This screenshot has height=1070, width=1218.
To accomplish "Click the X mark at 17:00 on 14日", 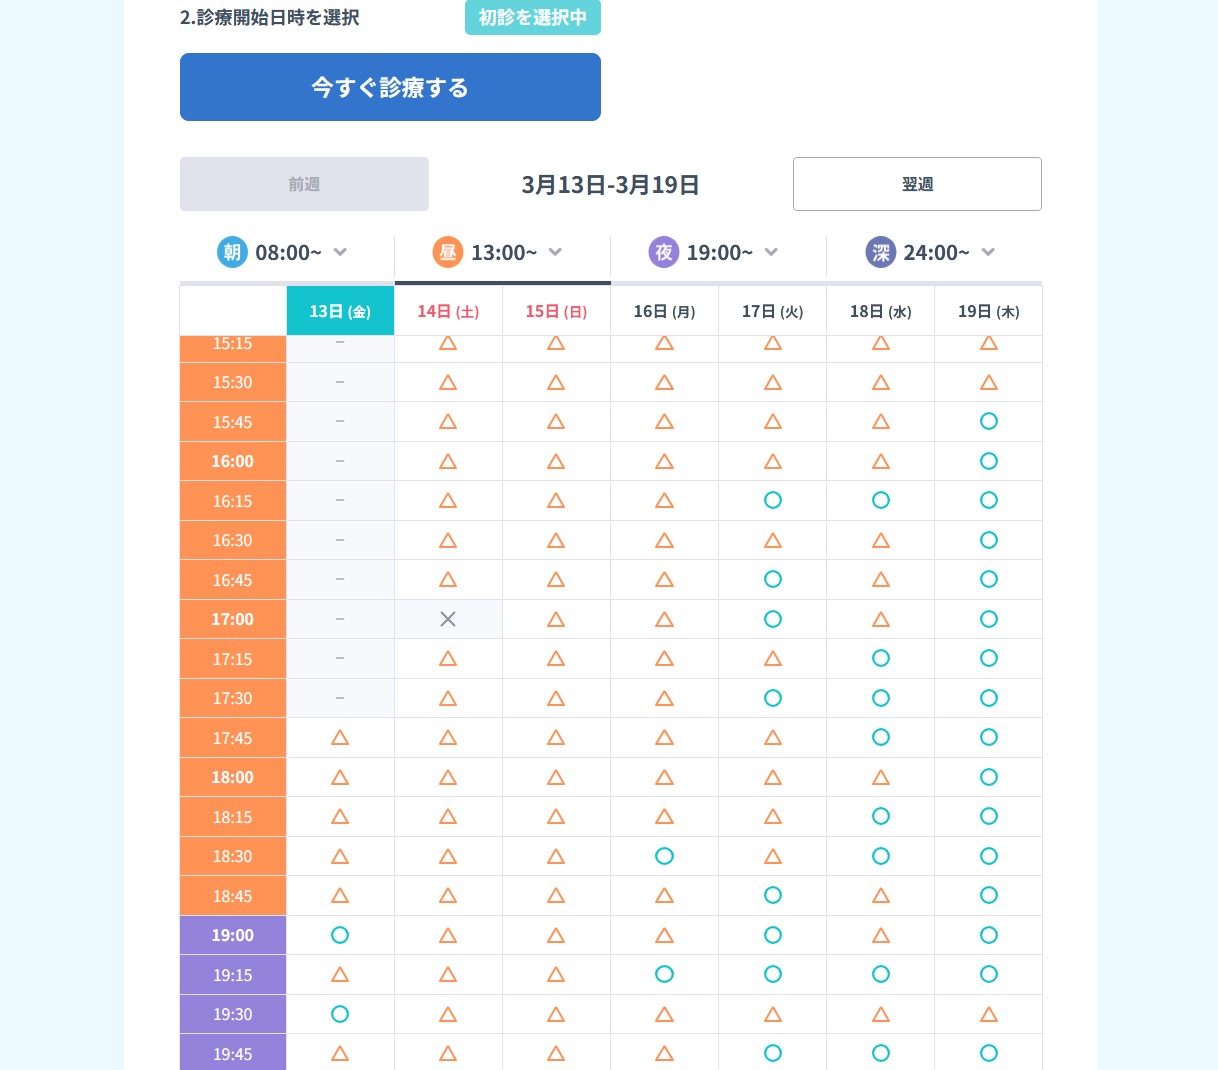I will coord(448,619).
